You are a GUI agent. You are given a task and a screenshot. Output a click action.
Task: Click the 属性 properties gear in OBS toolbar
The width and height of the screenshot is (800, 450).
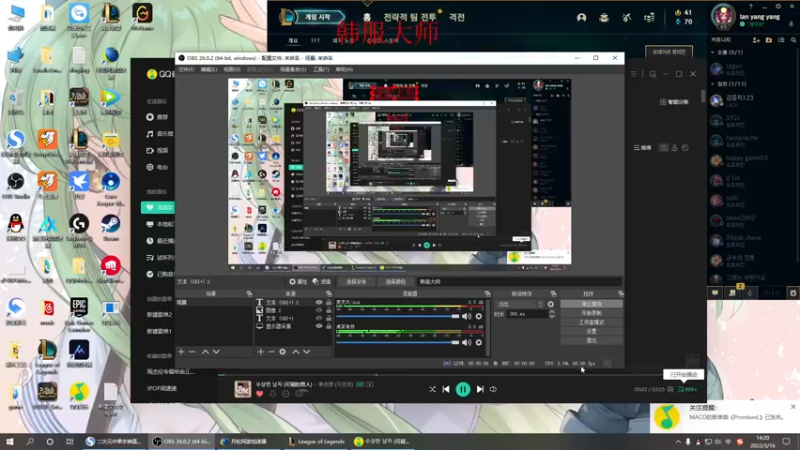[298, 282]
